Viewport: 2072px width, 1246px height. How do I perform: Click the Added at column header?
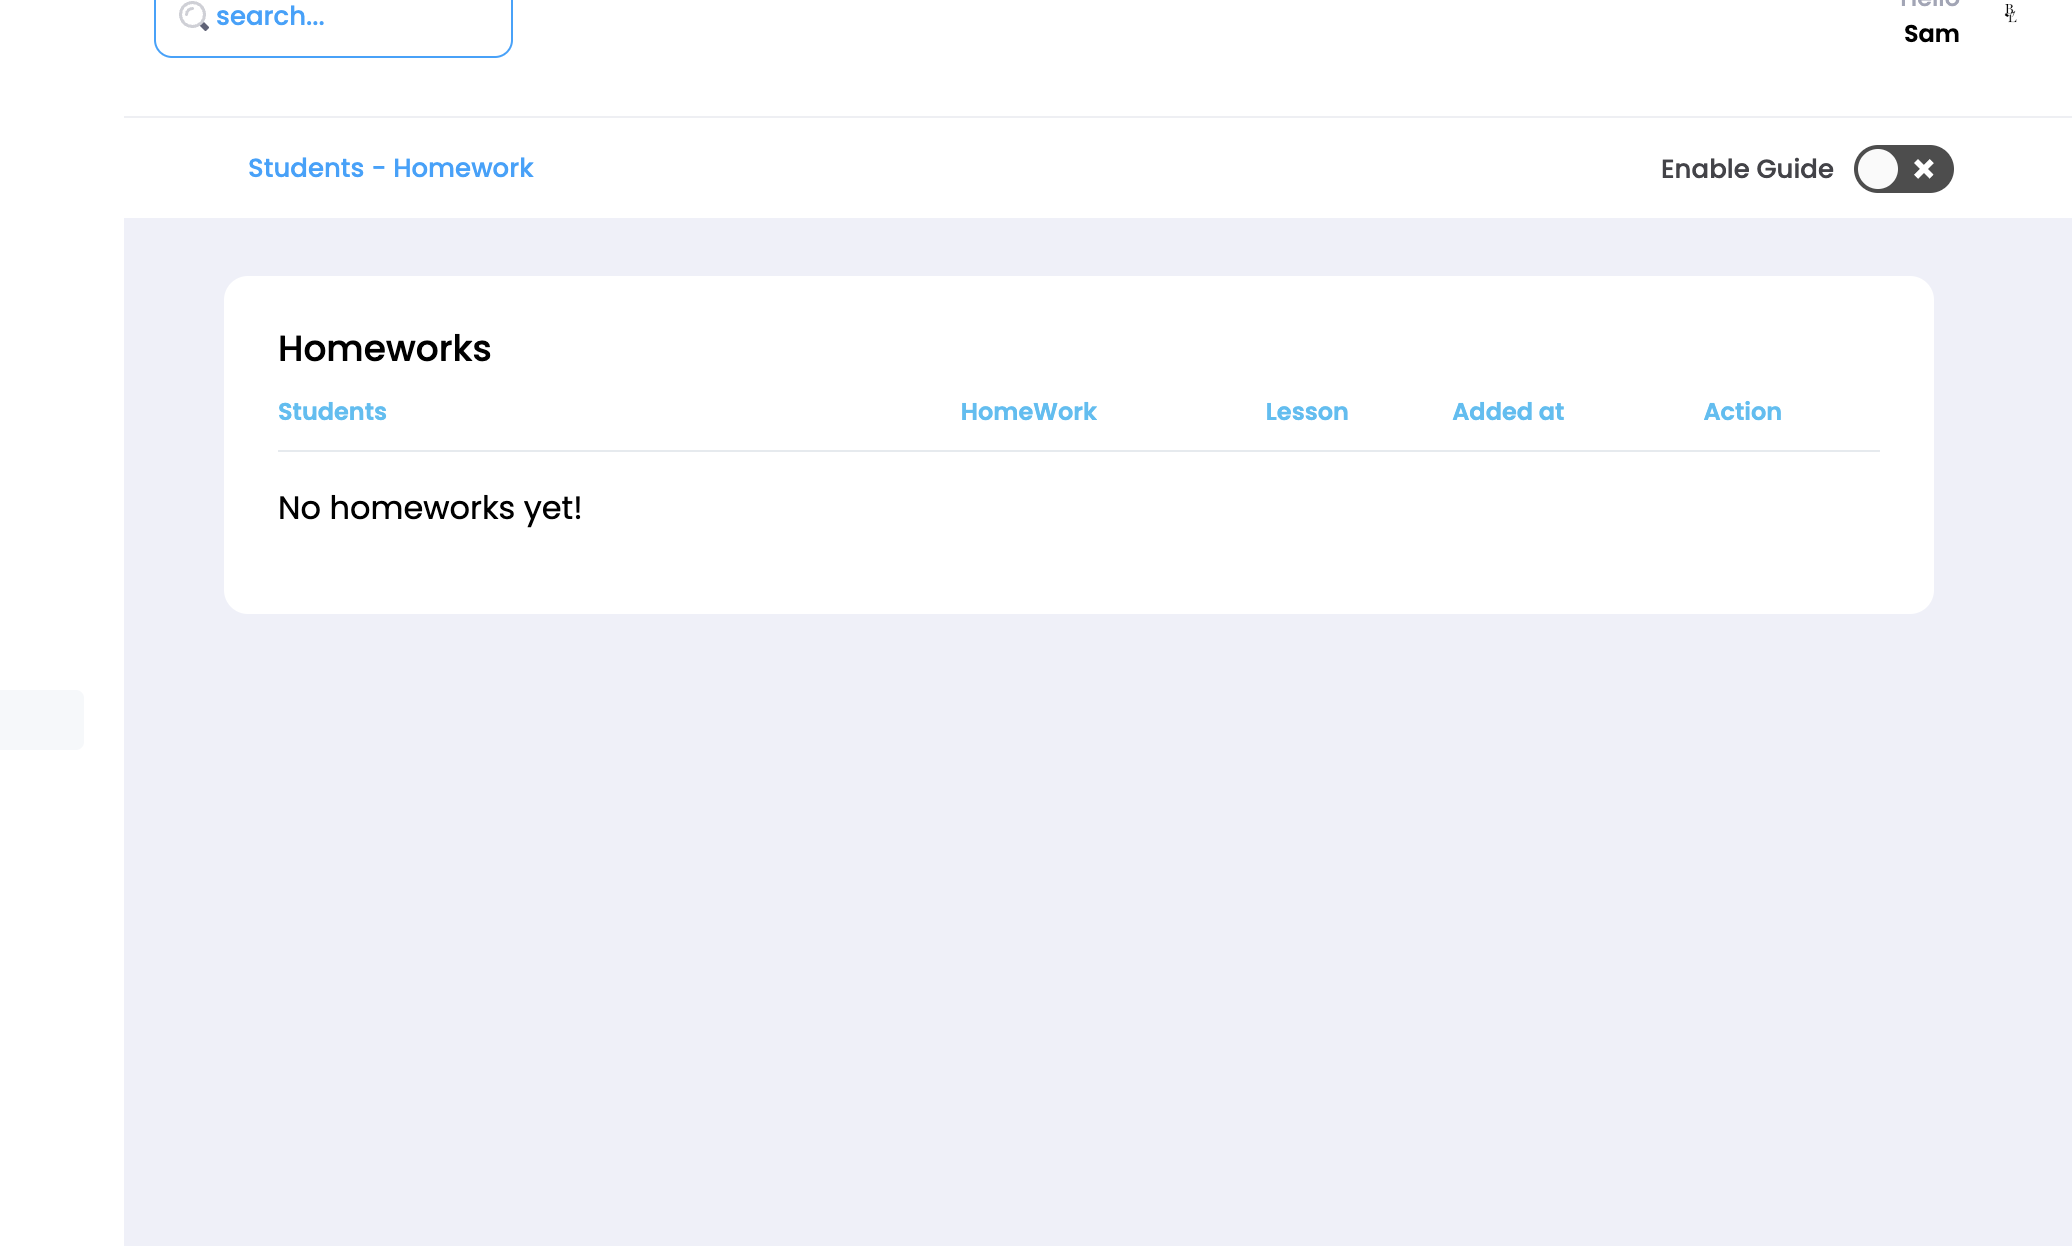tap(1507, 412)
